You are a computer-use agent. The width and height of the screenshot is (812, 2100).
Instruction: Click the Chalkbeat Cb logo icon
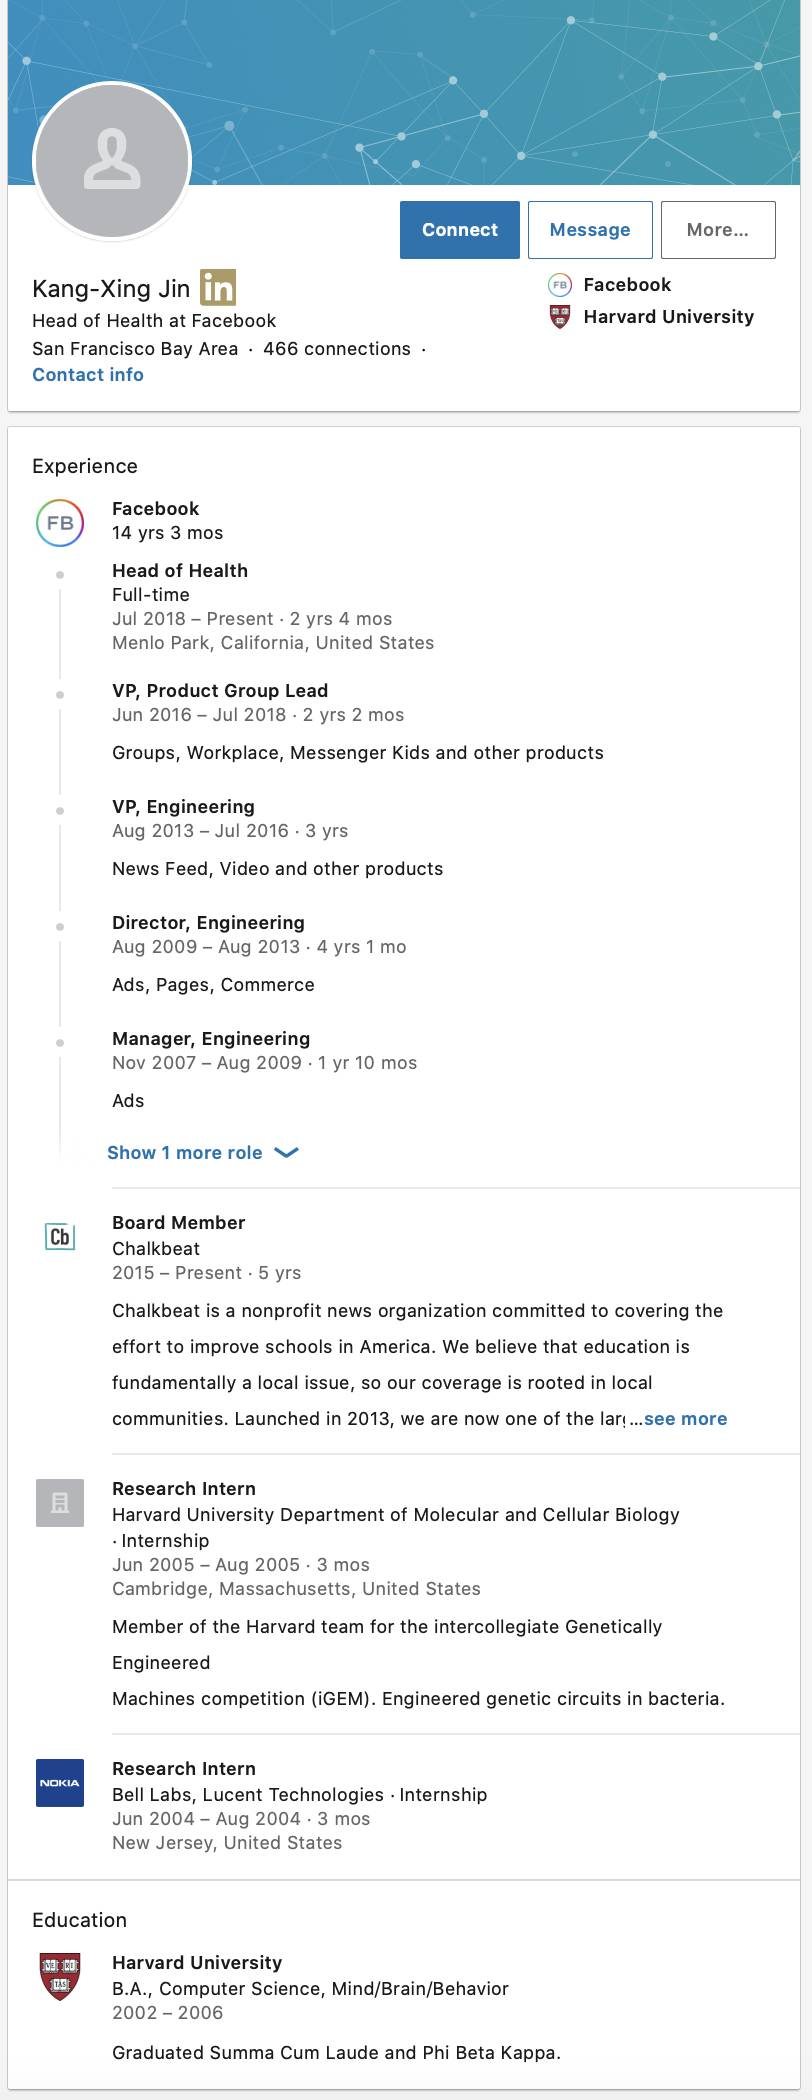pos(60,1236)
